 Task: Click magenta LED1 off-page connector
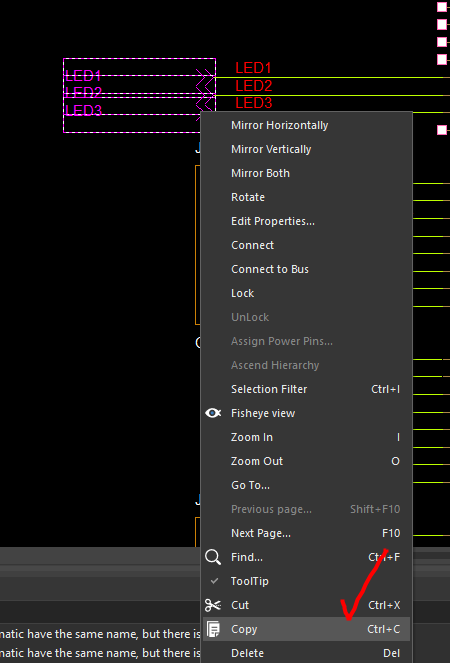83,76
